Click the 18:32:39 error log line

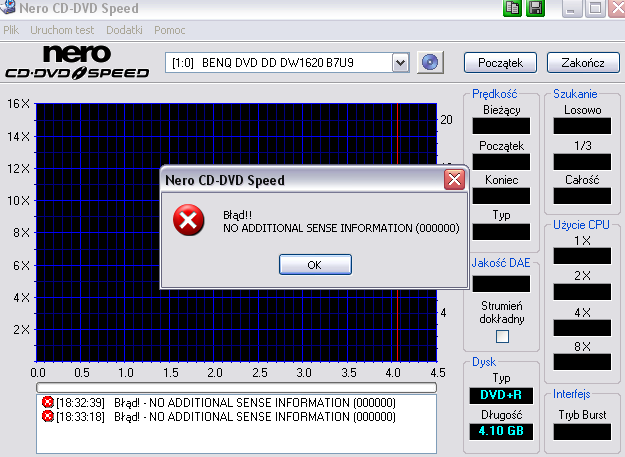[219, 402]
